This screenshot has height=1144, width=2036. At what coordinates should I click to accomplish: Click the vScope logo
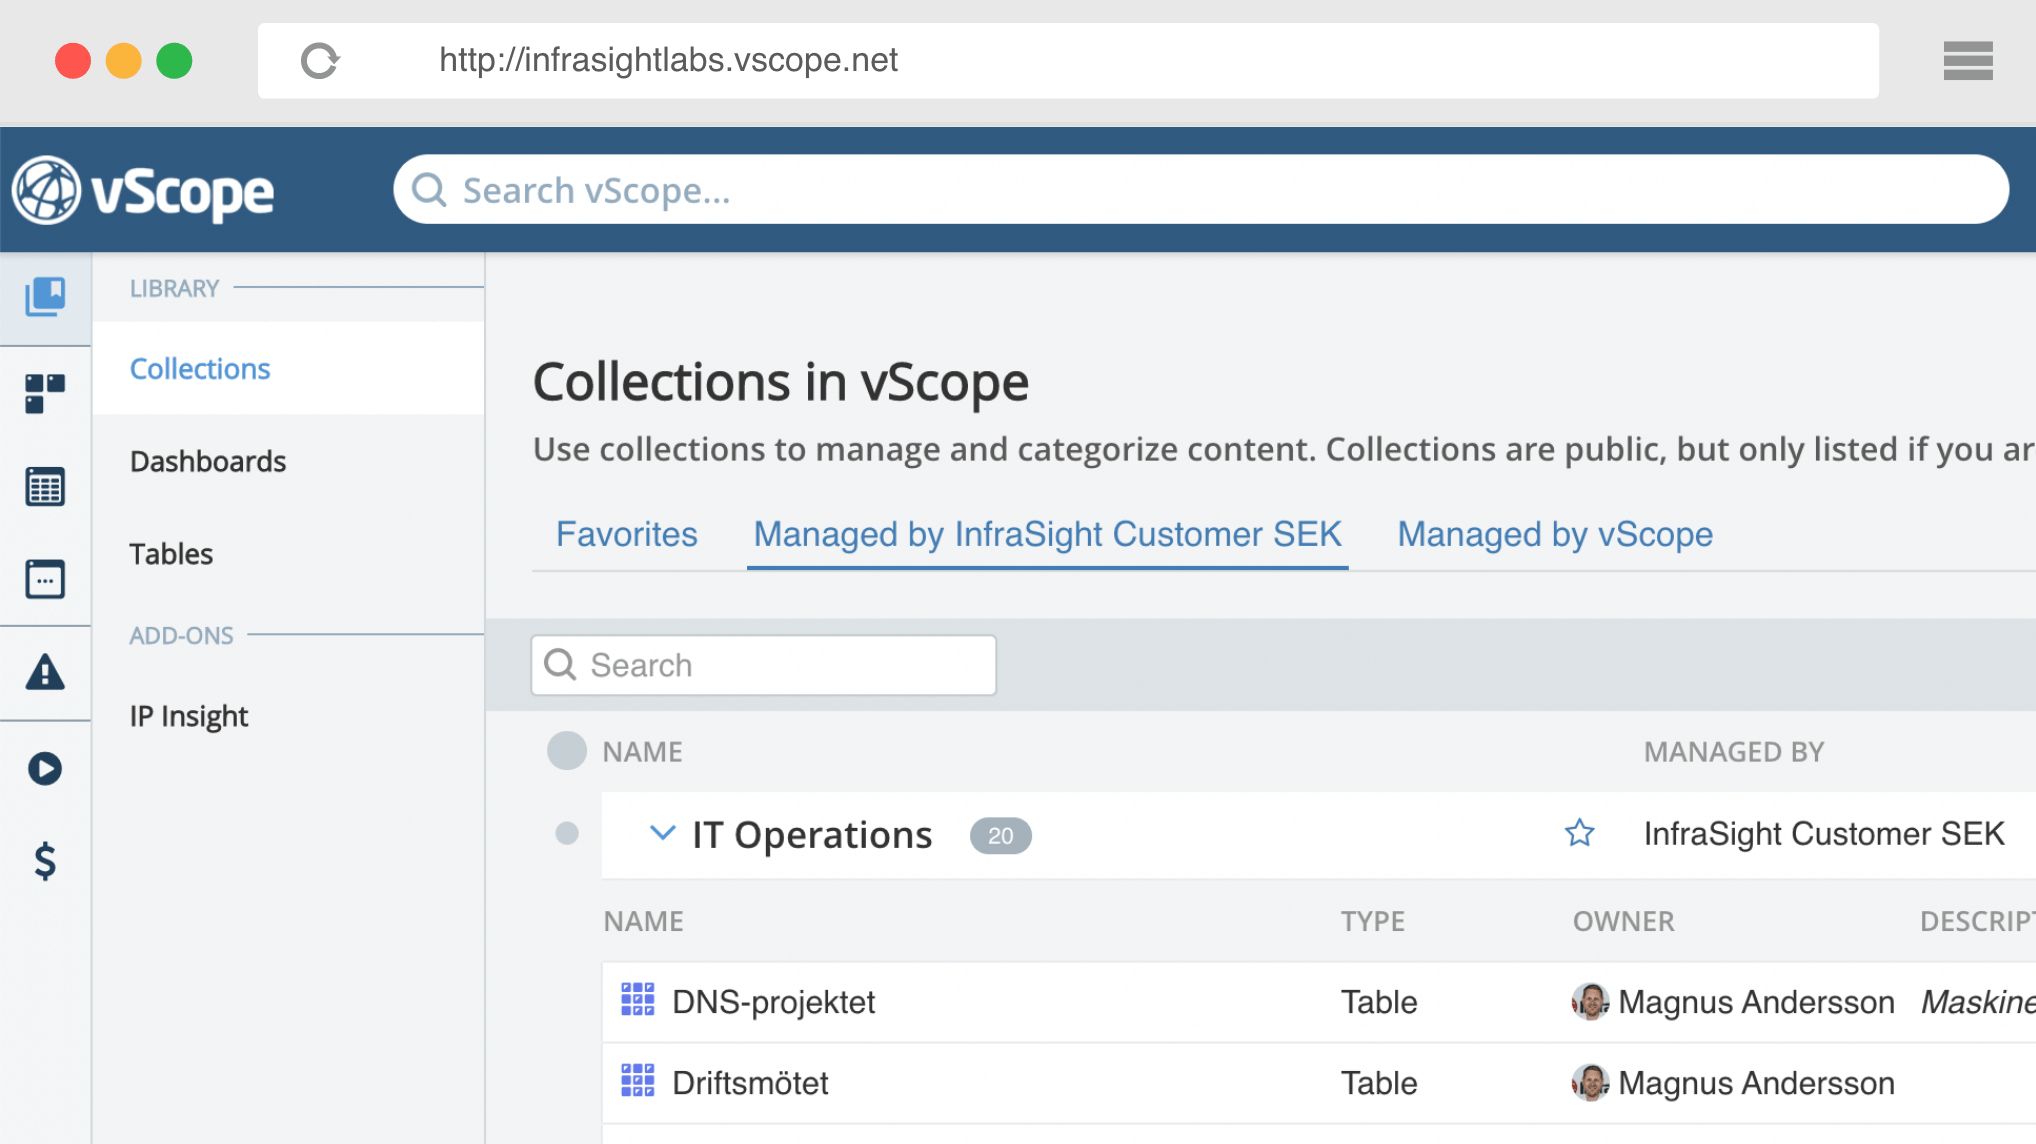pos(143,190)
